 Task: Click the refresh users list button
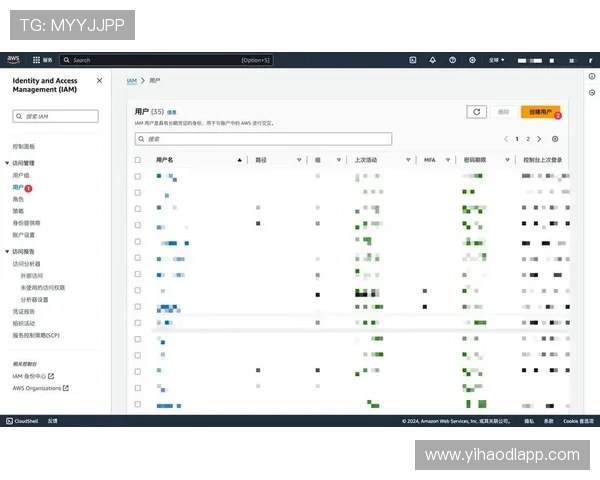coord(477,113)
